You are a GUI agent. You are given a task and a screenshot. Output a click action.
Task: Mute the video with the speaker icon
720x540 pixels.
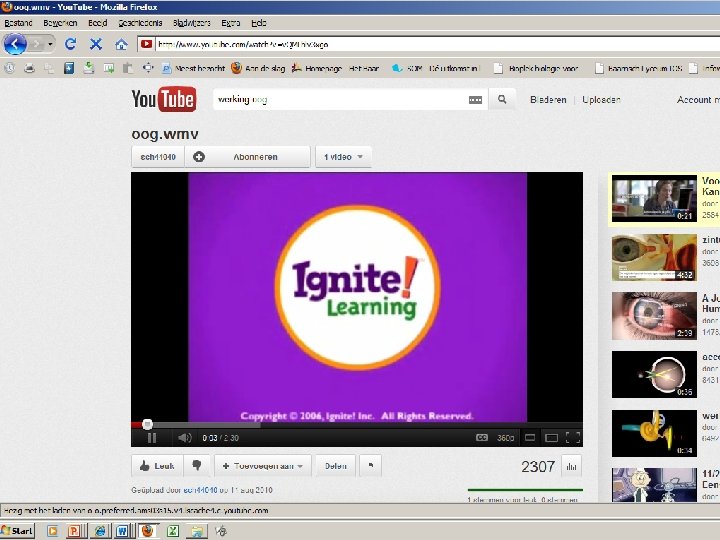[185, 438]
